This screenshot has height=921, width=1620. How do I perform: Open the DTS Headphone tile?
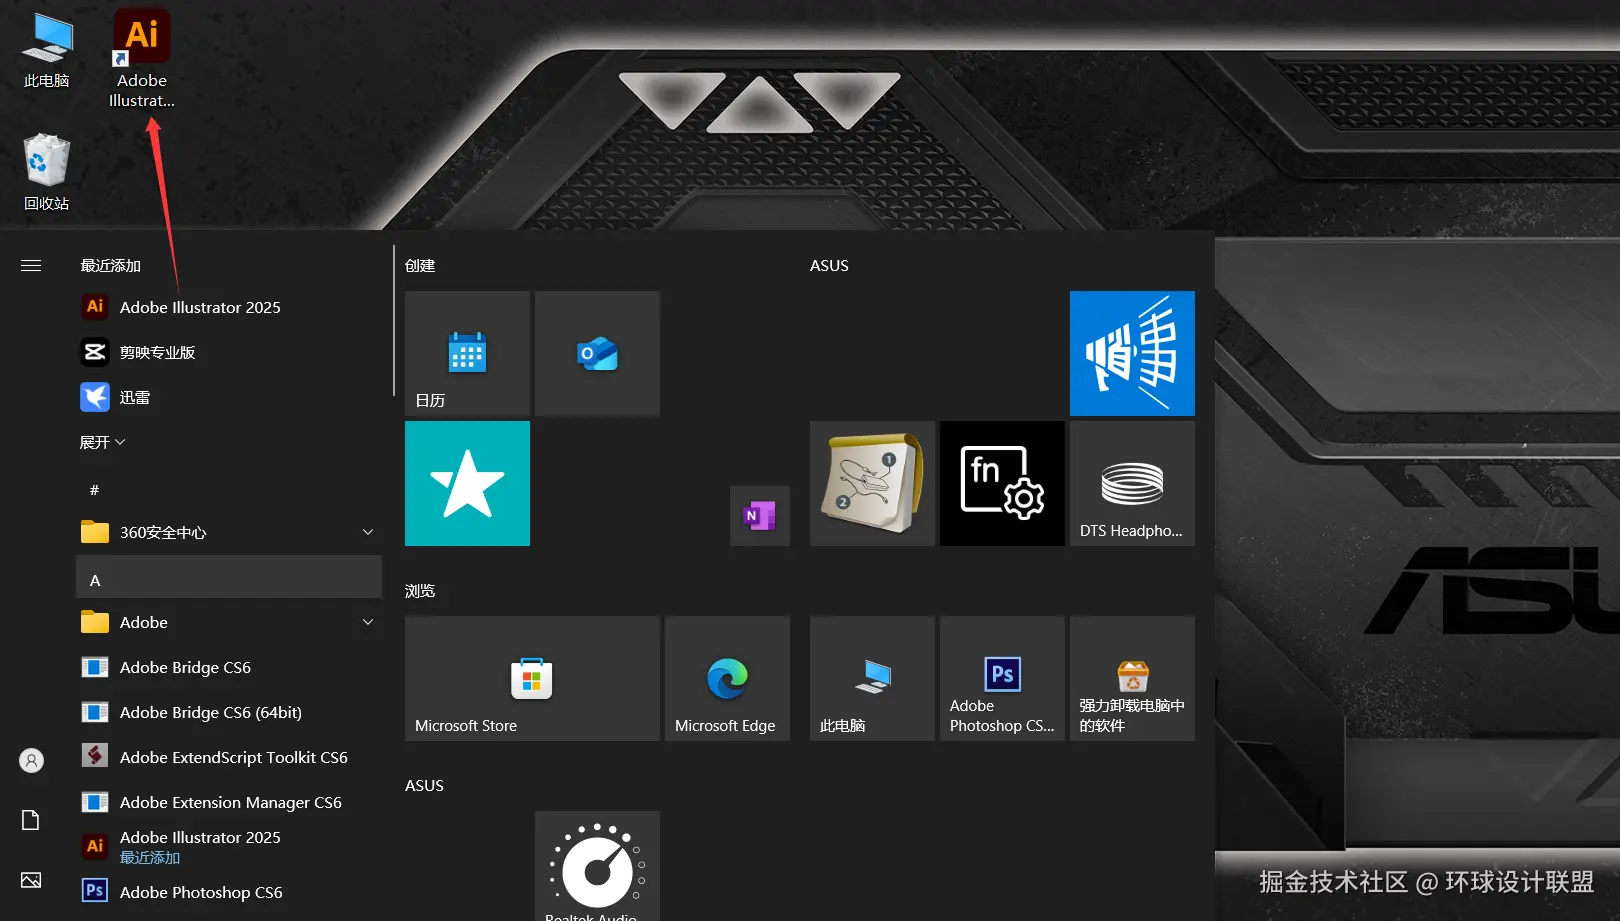tap(1132, 483)
